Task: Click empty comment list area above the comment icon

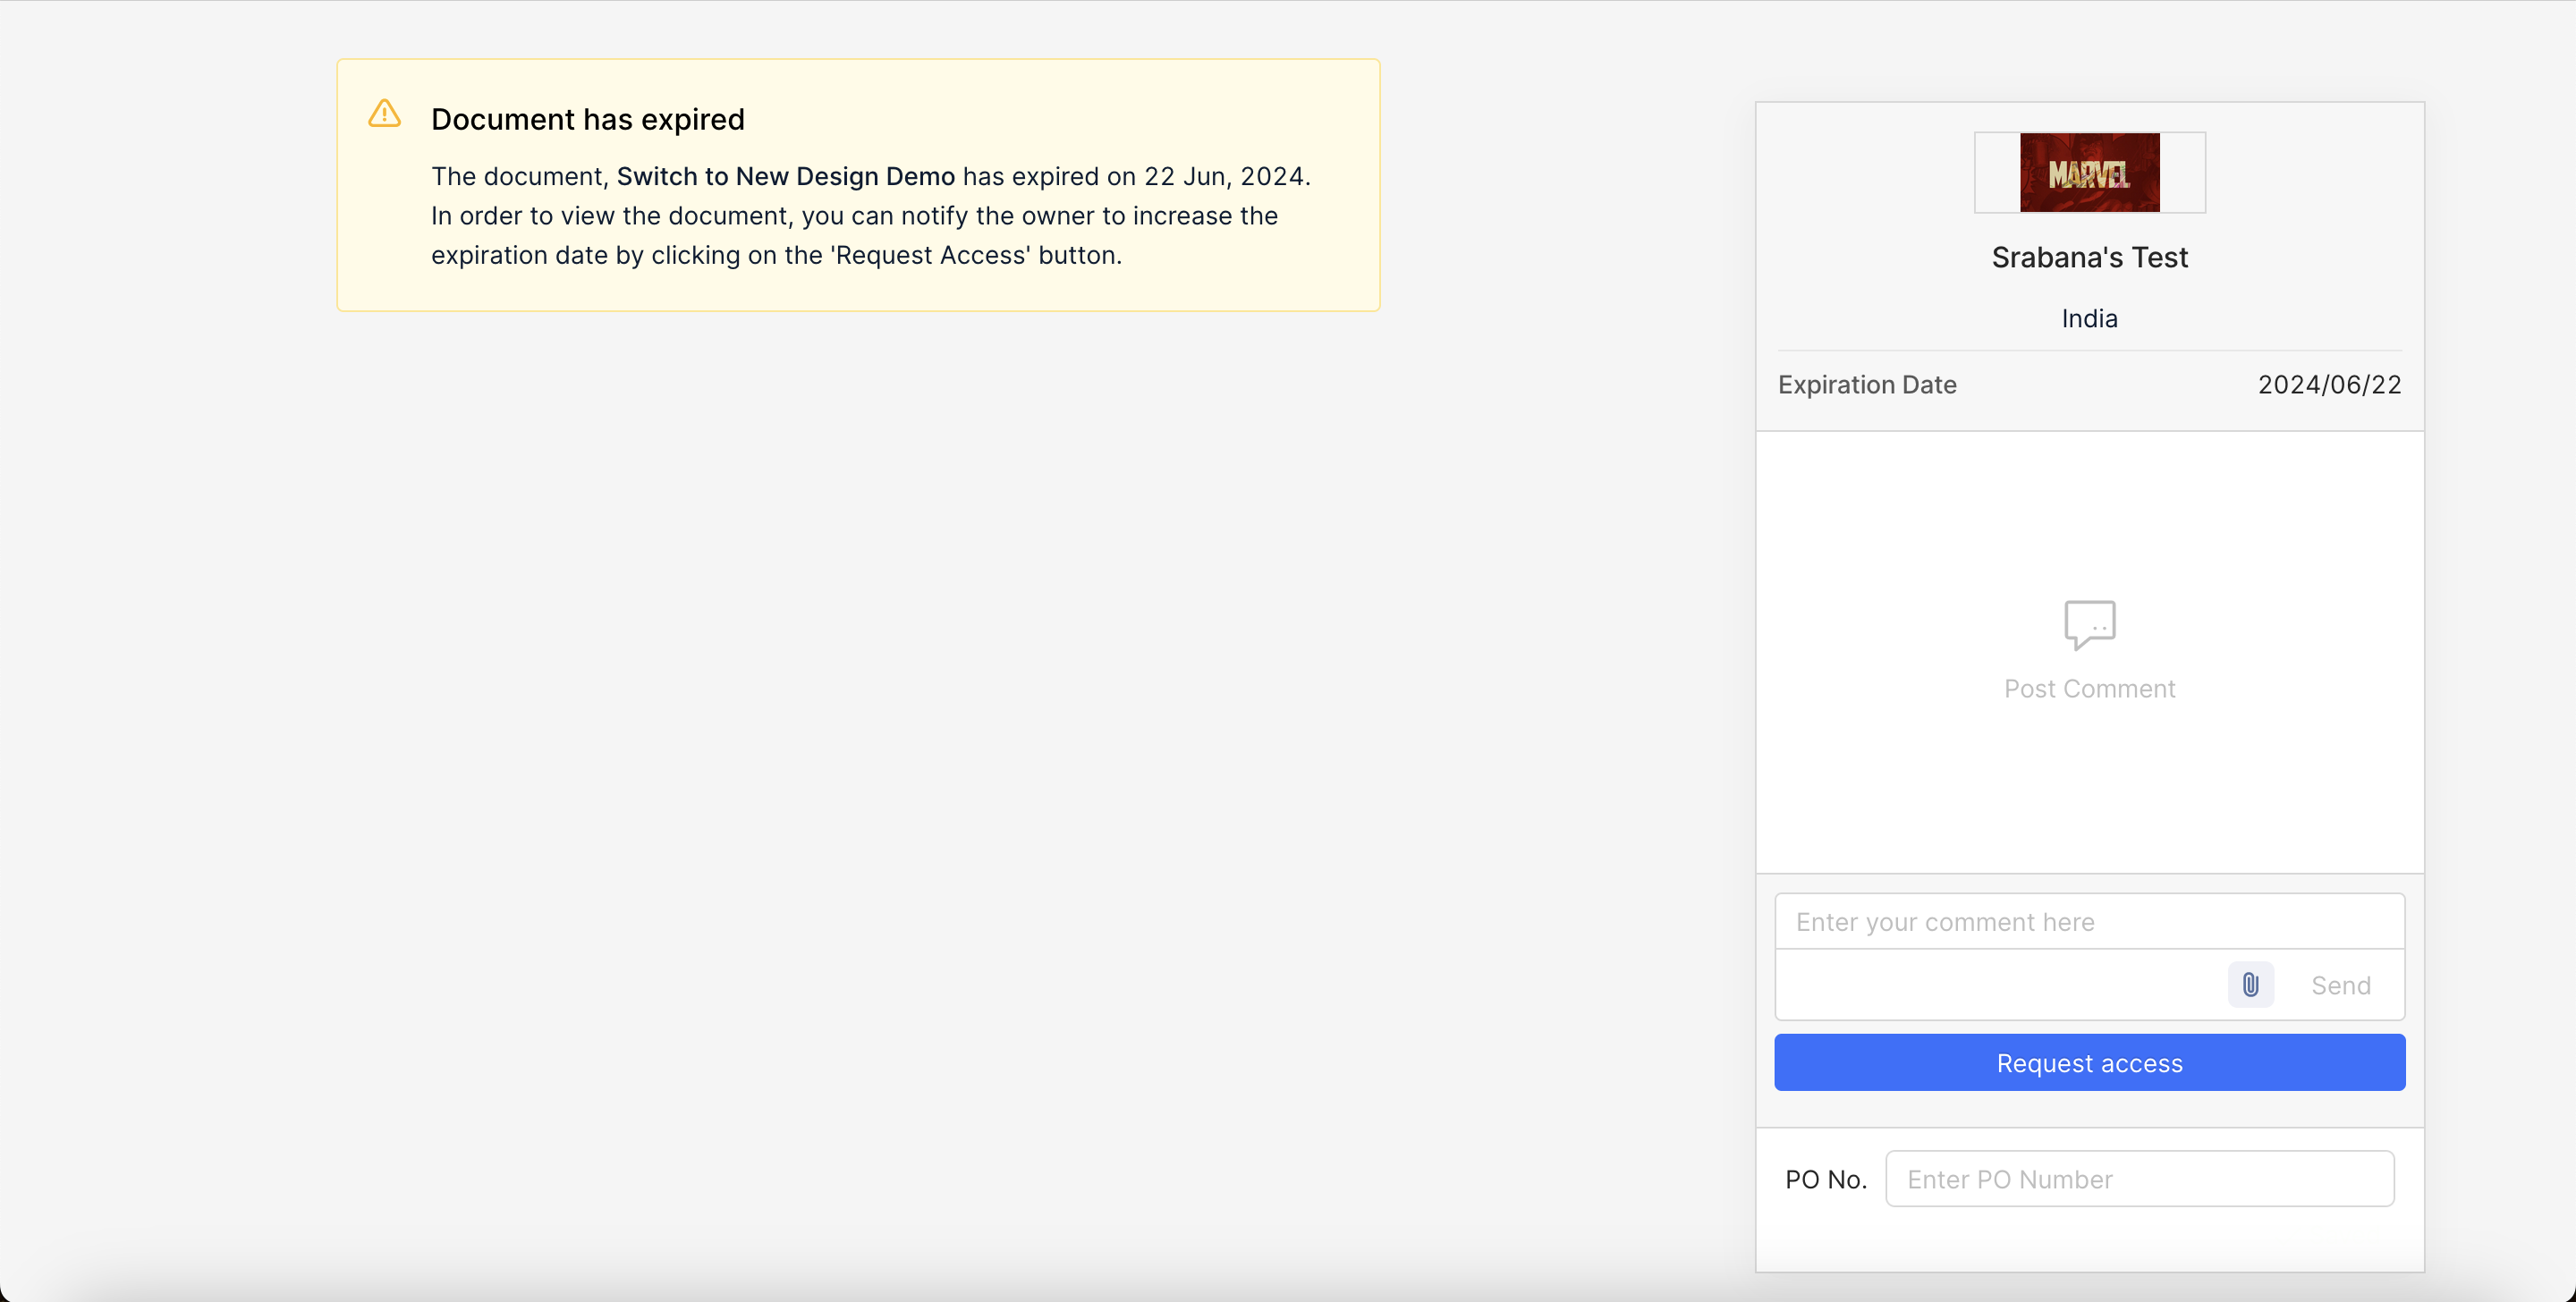Action: (x=2089, y=510)
